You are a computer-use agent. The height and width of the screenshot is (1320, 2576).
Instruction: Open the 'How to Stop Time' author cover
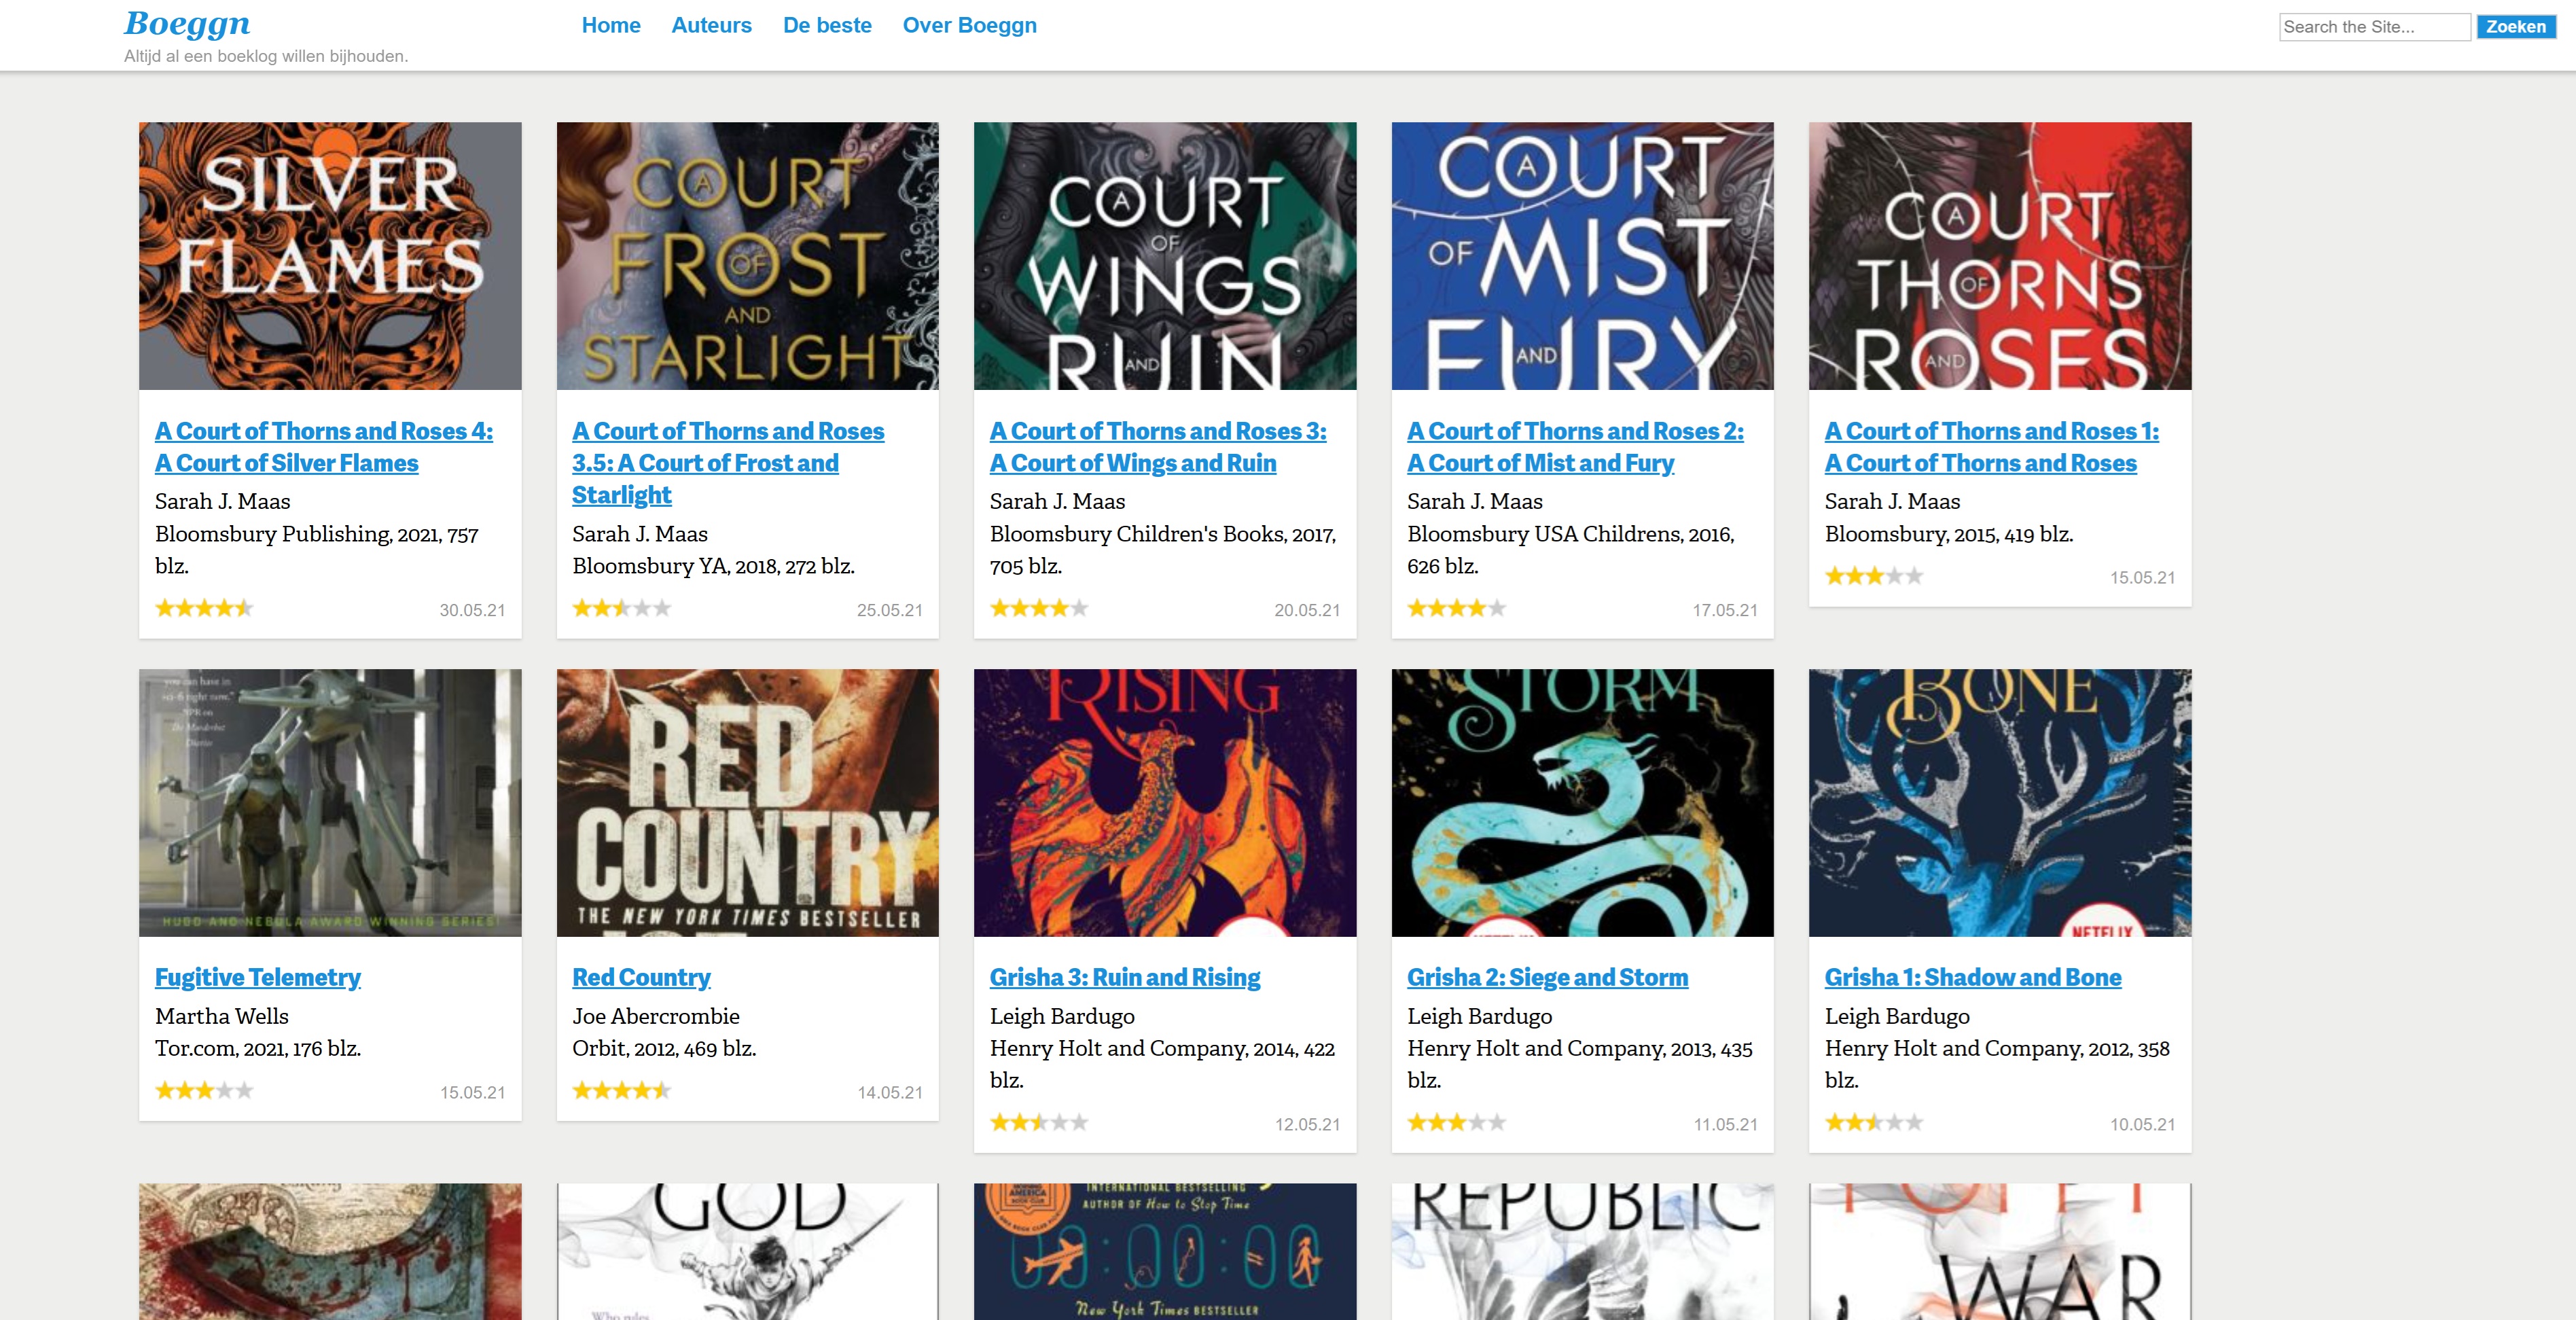1165,1252
